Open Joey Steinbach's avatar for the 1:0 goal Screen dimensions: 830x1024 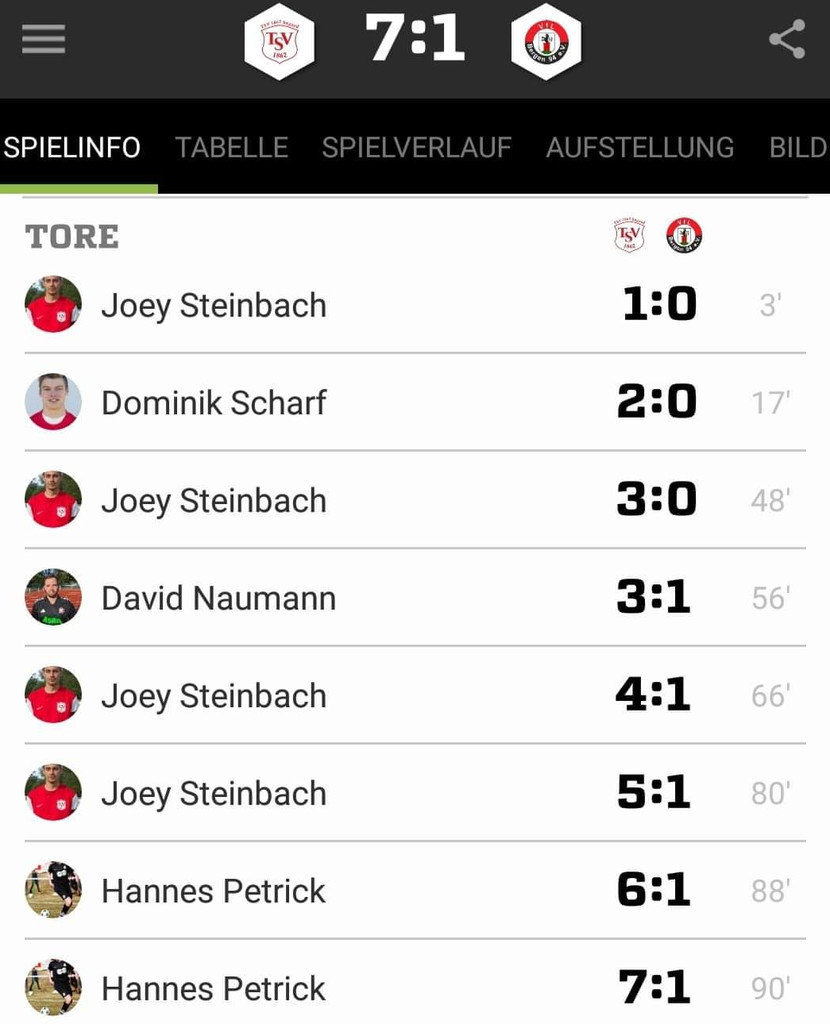54,304
